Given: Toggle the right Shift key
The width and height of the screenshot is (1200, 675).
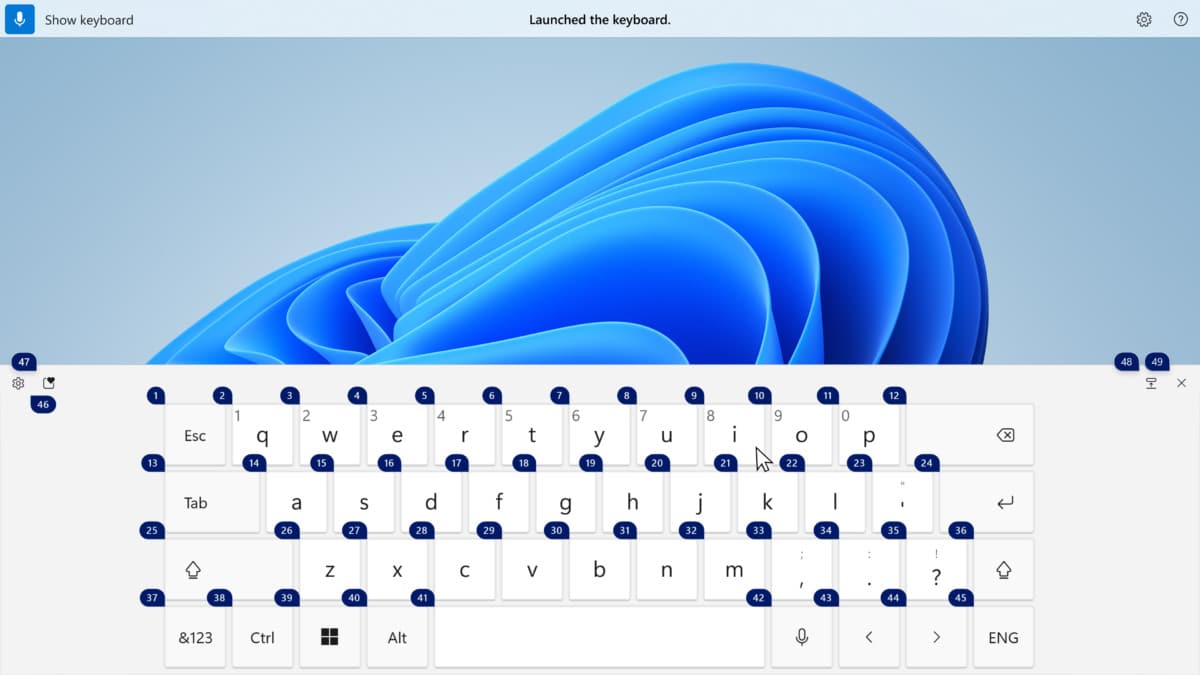Looking at the screenshot, I should (1003, 570).
